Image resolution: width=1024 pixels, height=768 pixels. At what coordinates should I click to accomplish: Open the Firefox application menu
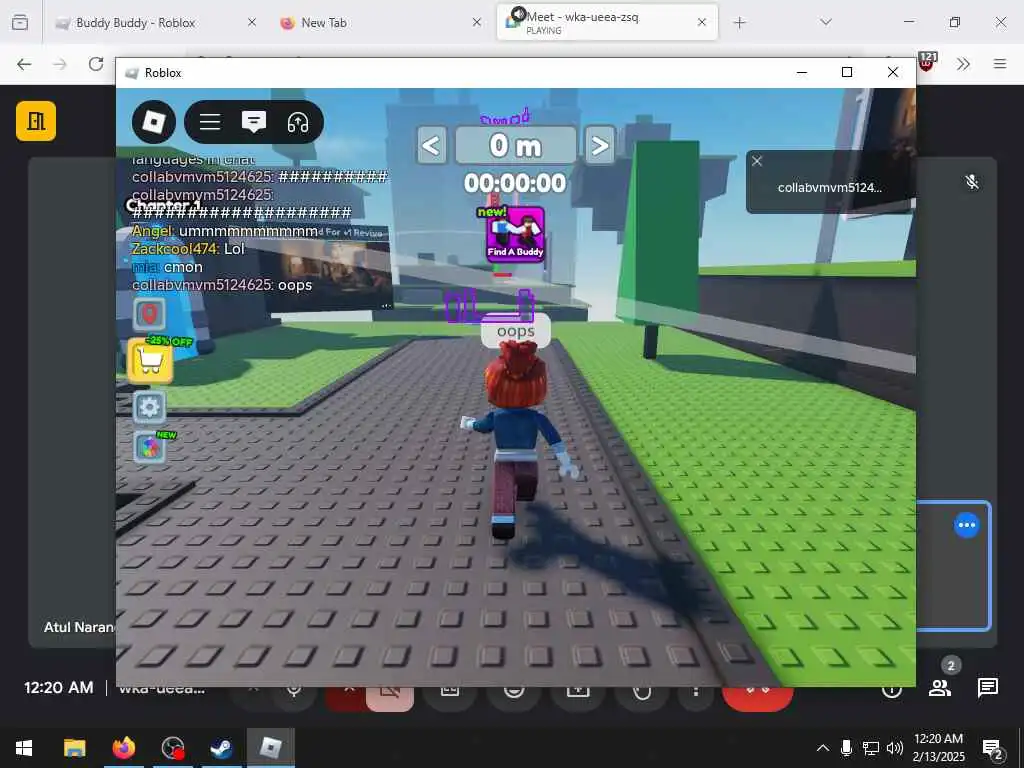[1000, 64]
